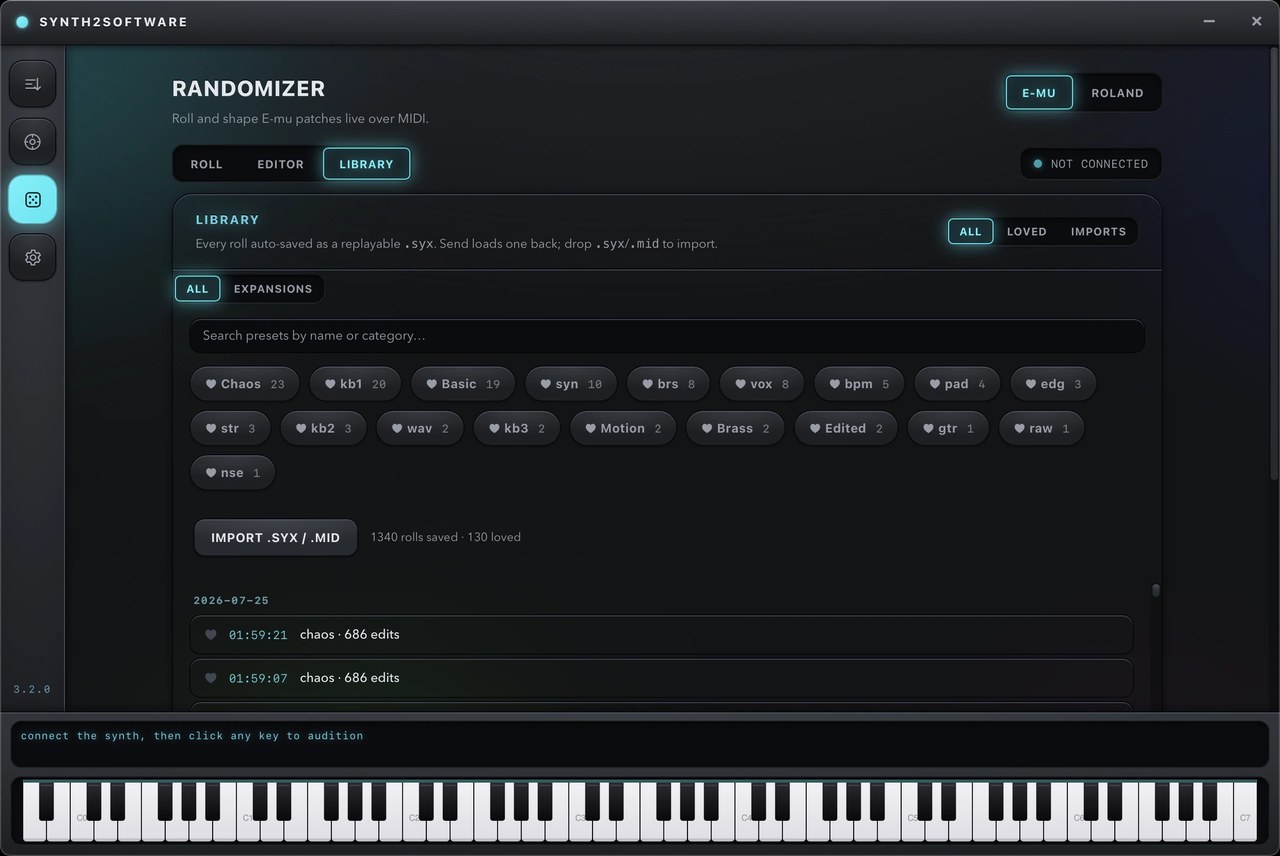Love the 01:59:07 chaos roll heart
The width and height of the screenshot is (1280, 856).
click(x=211, y=678)
